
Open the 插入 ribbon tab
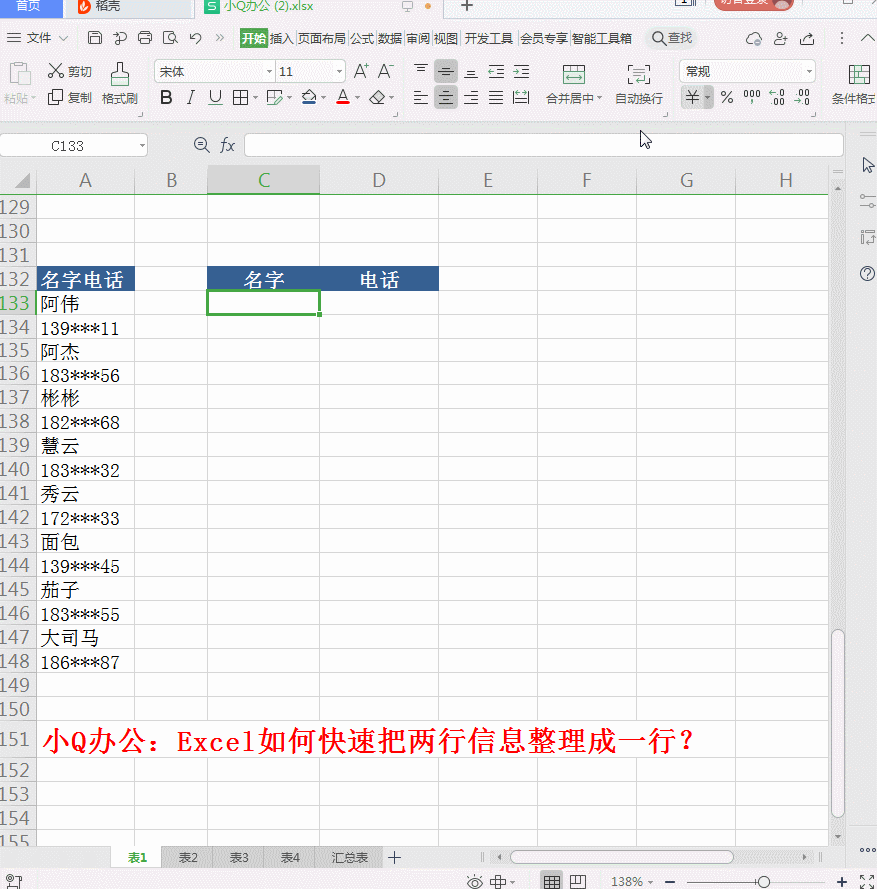[282, 38]
